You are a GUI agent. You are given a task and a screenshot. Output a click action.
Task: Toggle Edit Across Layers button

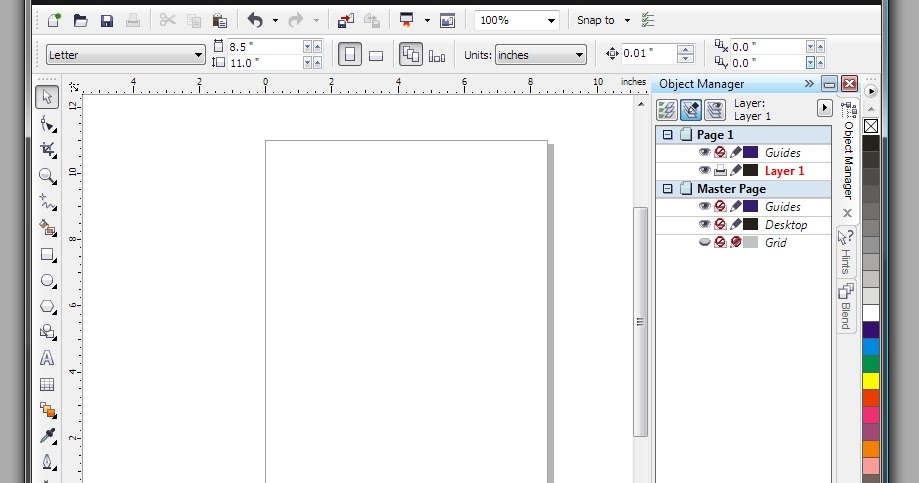tap(690, 110)
